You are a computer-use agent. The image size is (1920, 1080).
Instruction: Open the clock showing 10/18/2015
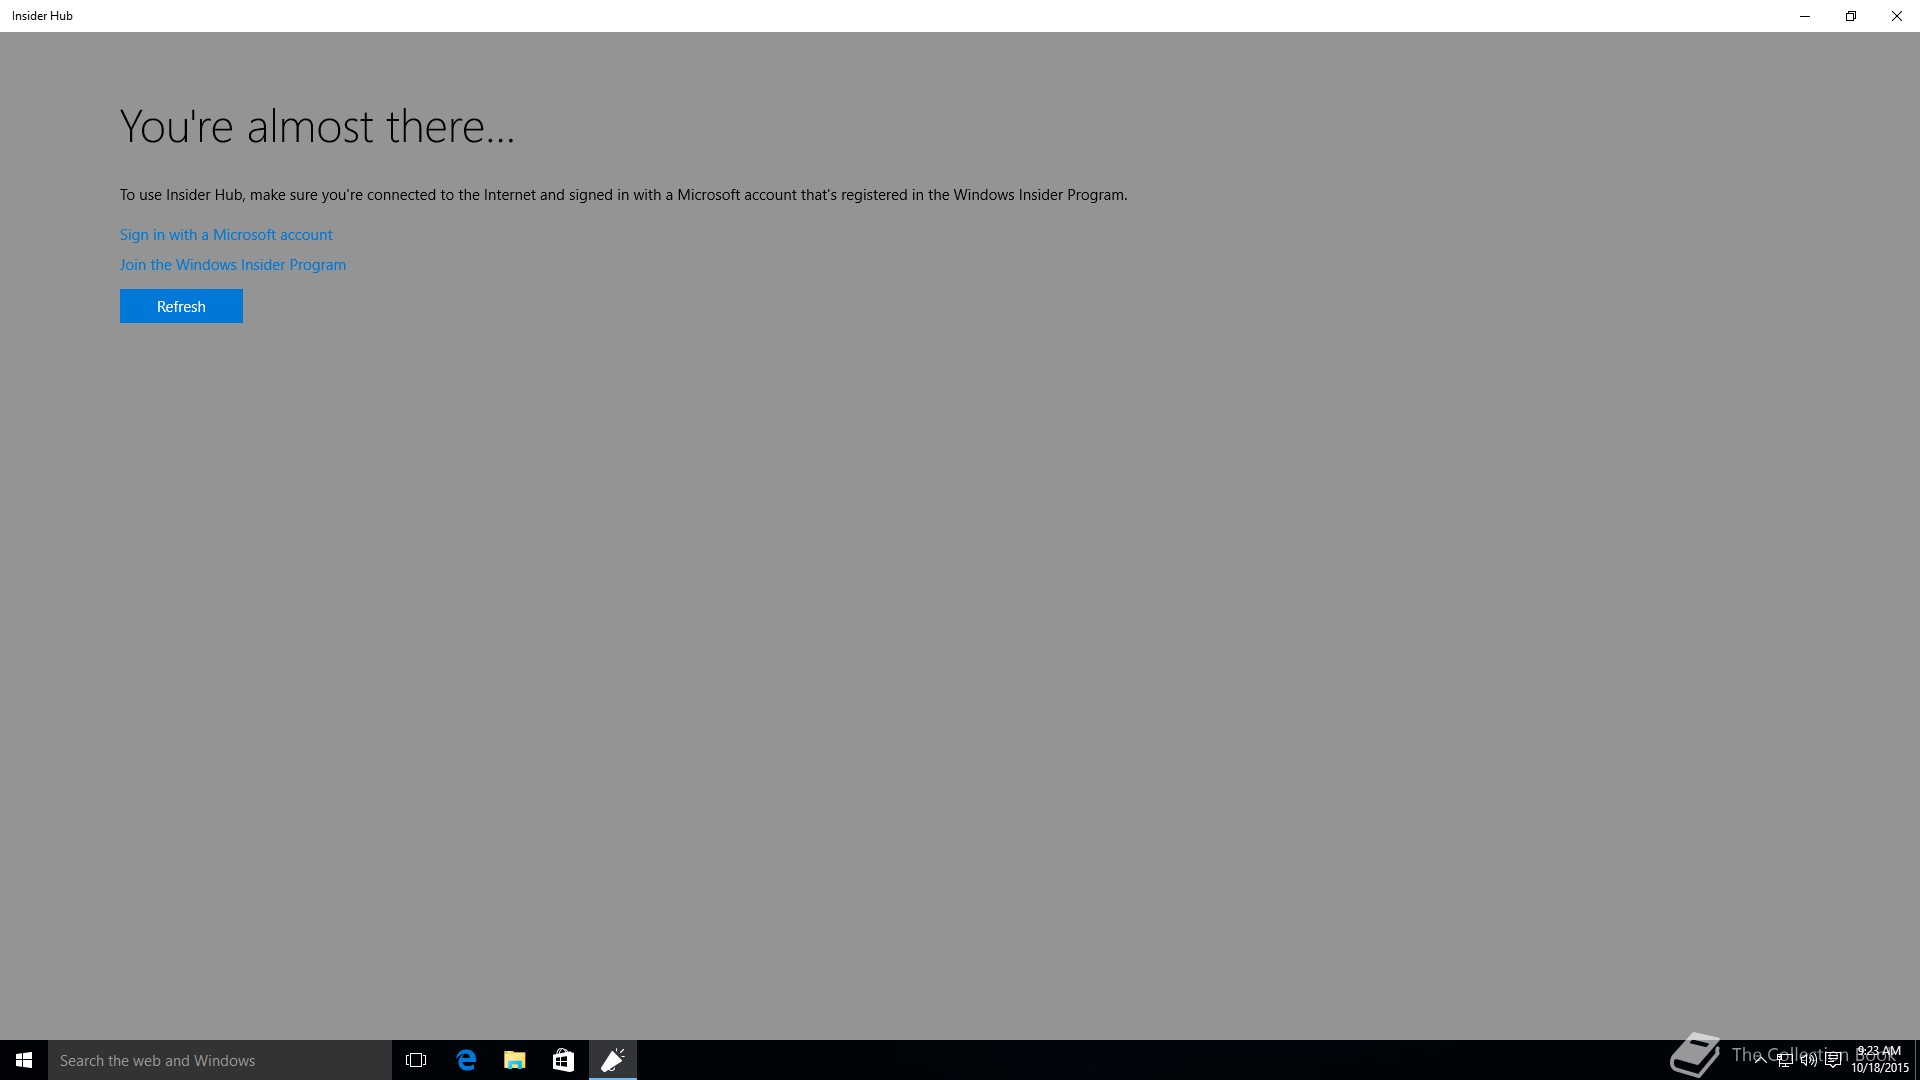coord(1879,1060)
